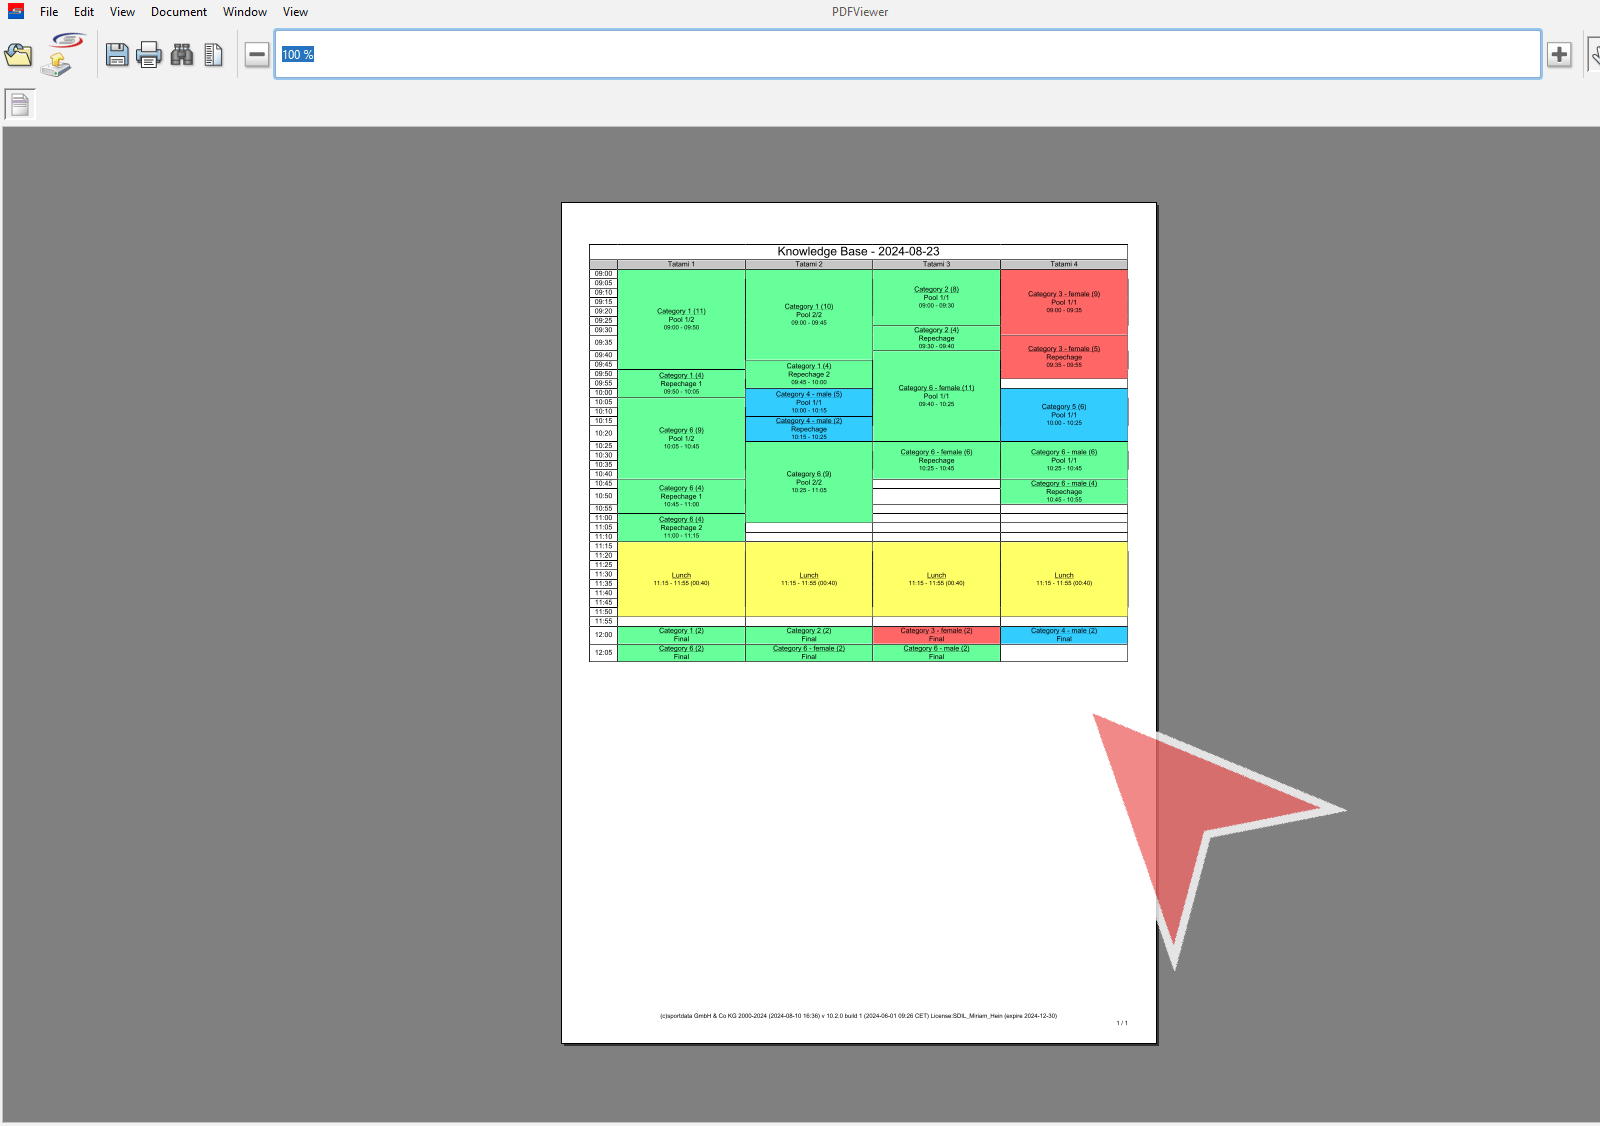
Task: Click the yellow Lunch block under Tatami 1
Action: pos(681,579)
